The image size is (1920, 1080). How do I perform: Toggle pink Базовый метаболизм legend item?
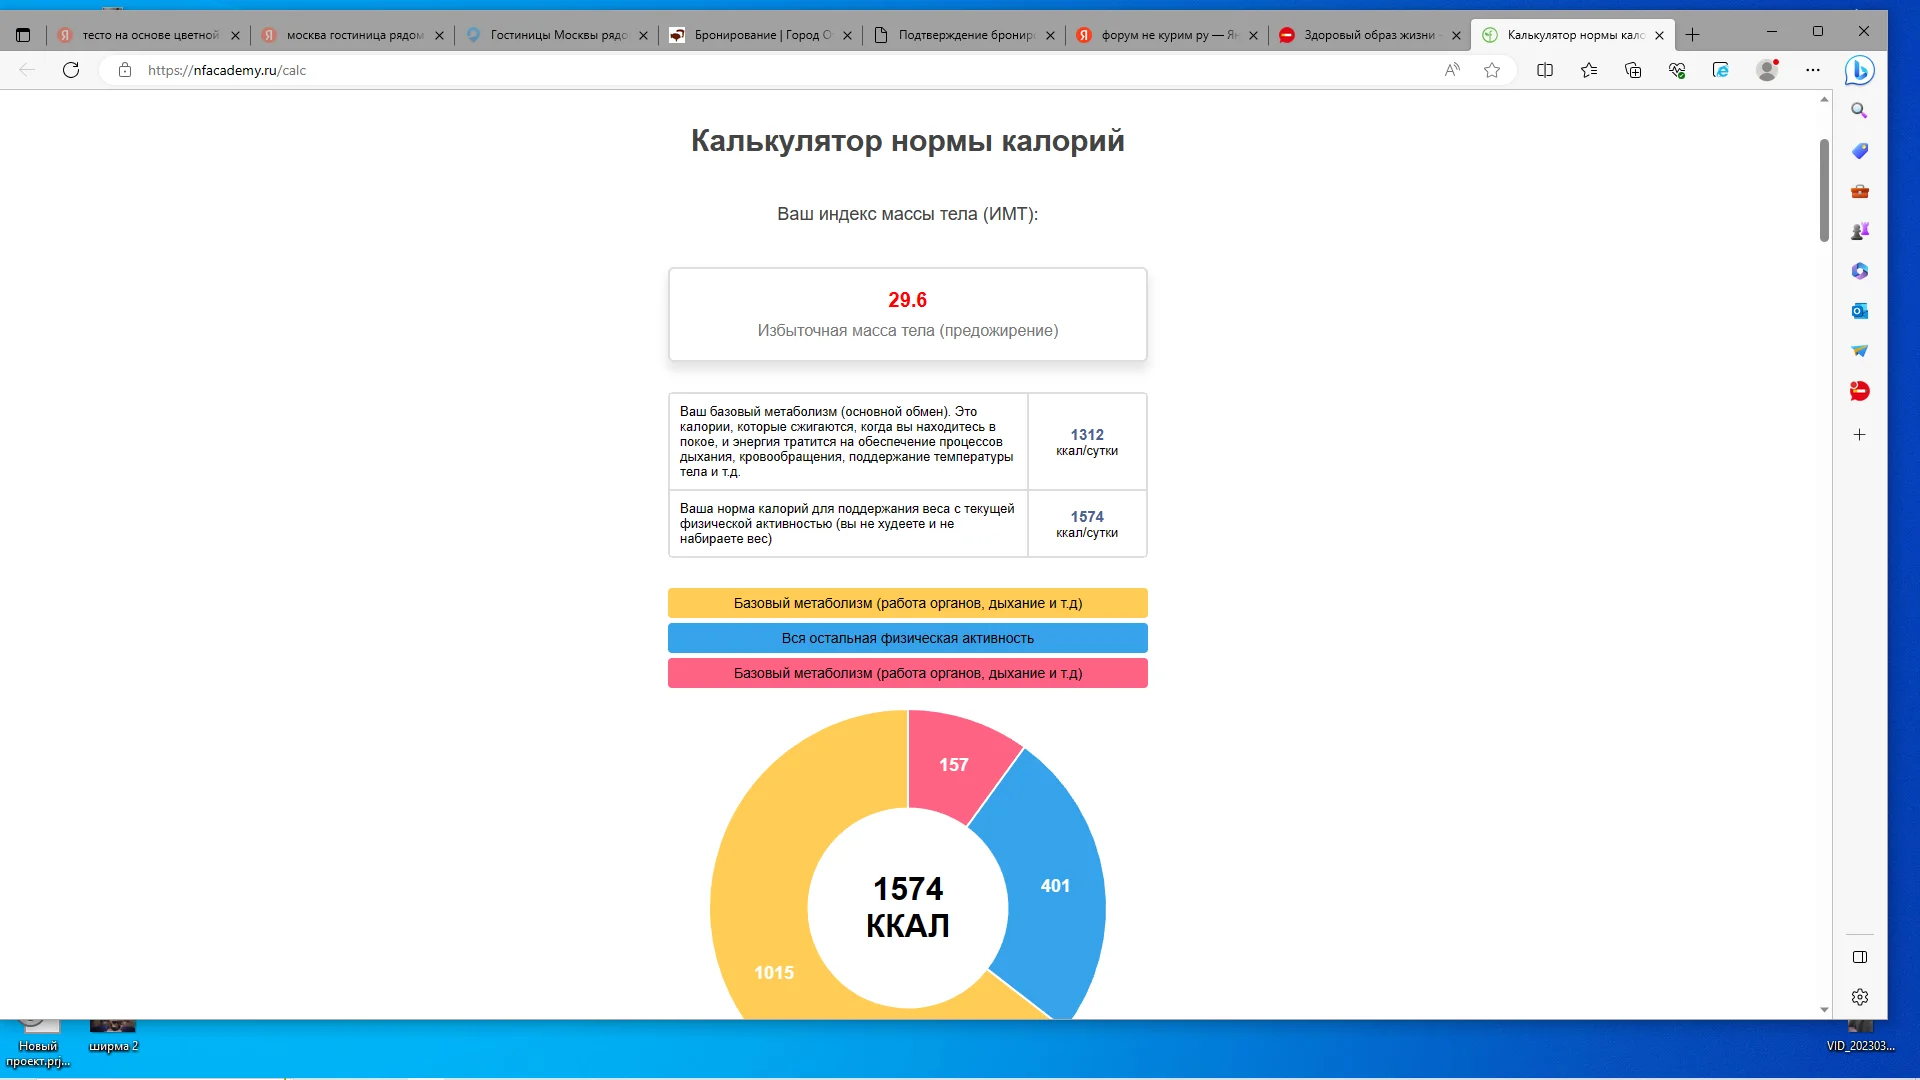point(907,673)
